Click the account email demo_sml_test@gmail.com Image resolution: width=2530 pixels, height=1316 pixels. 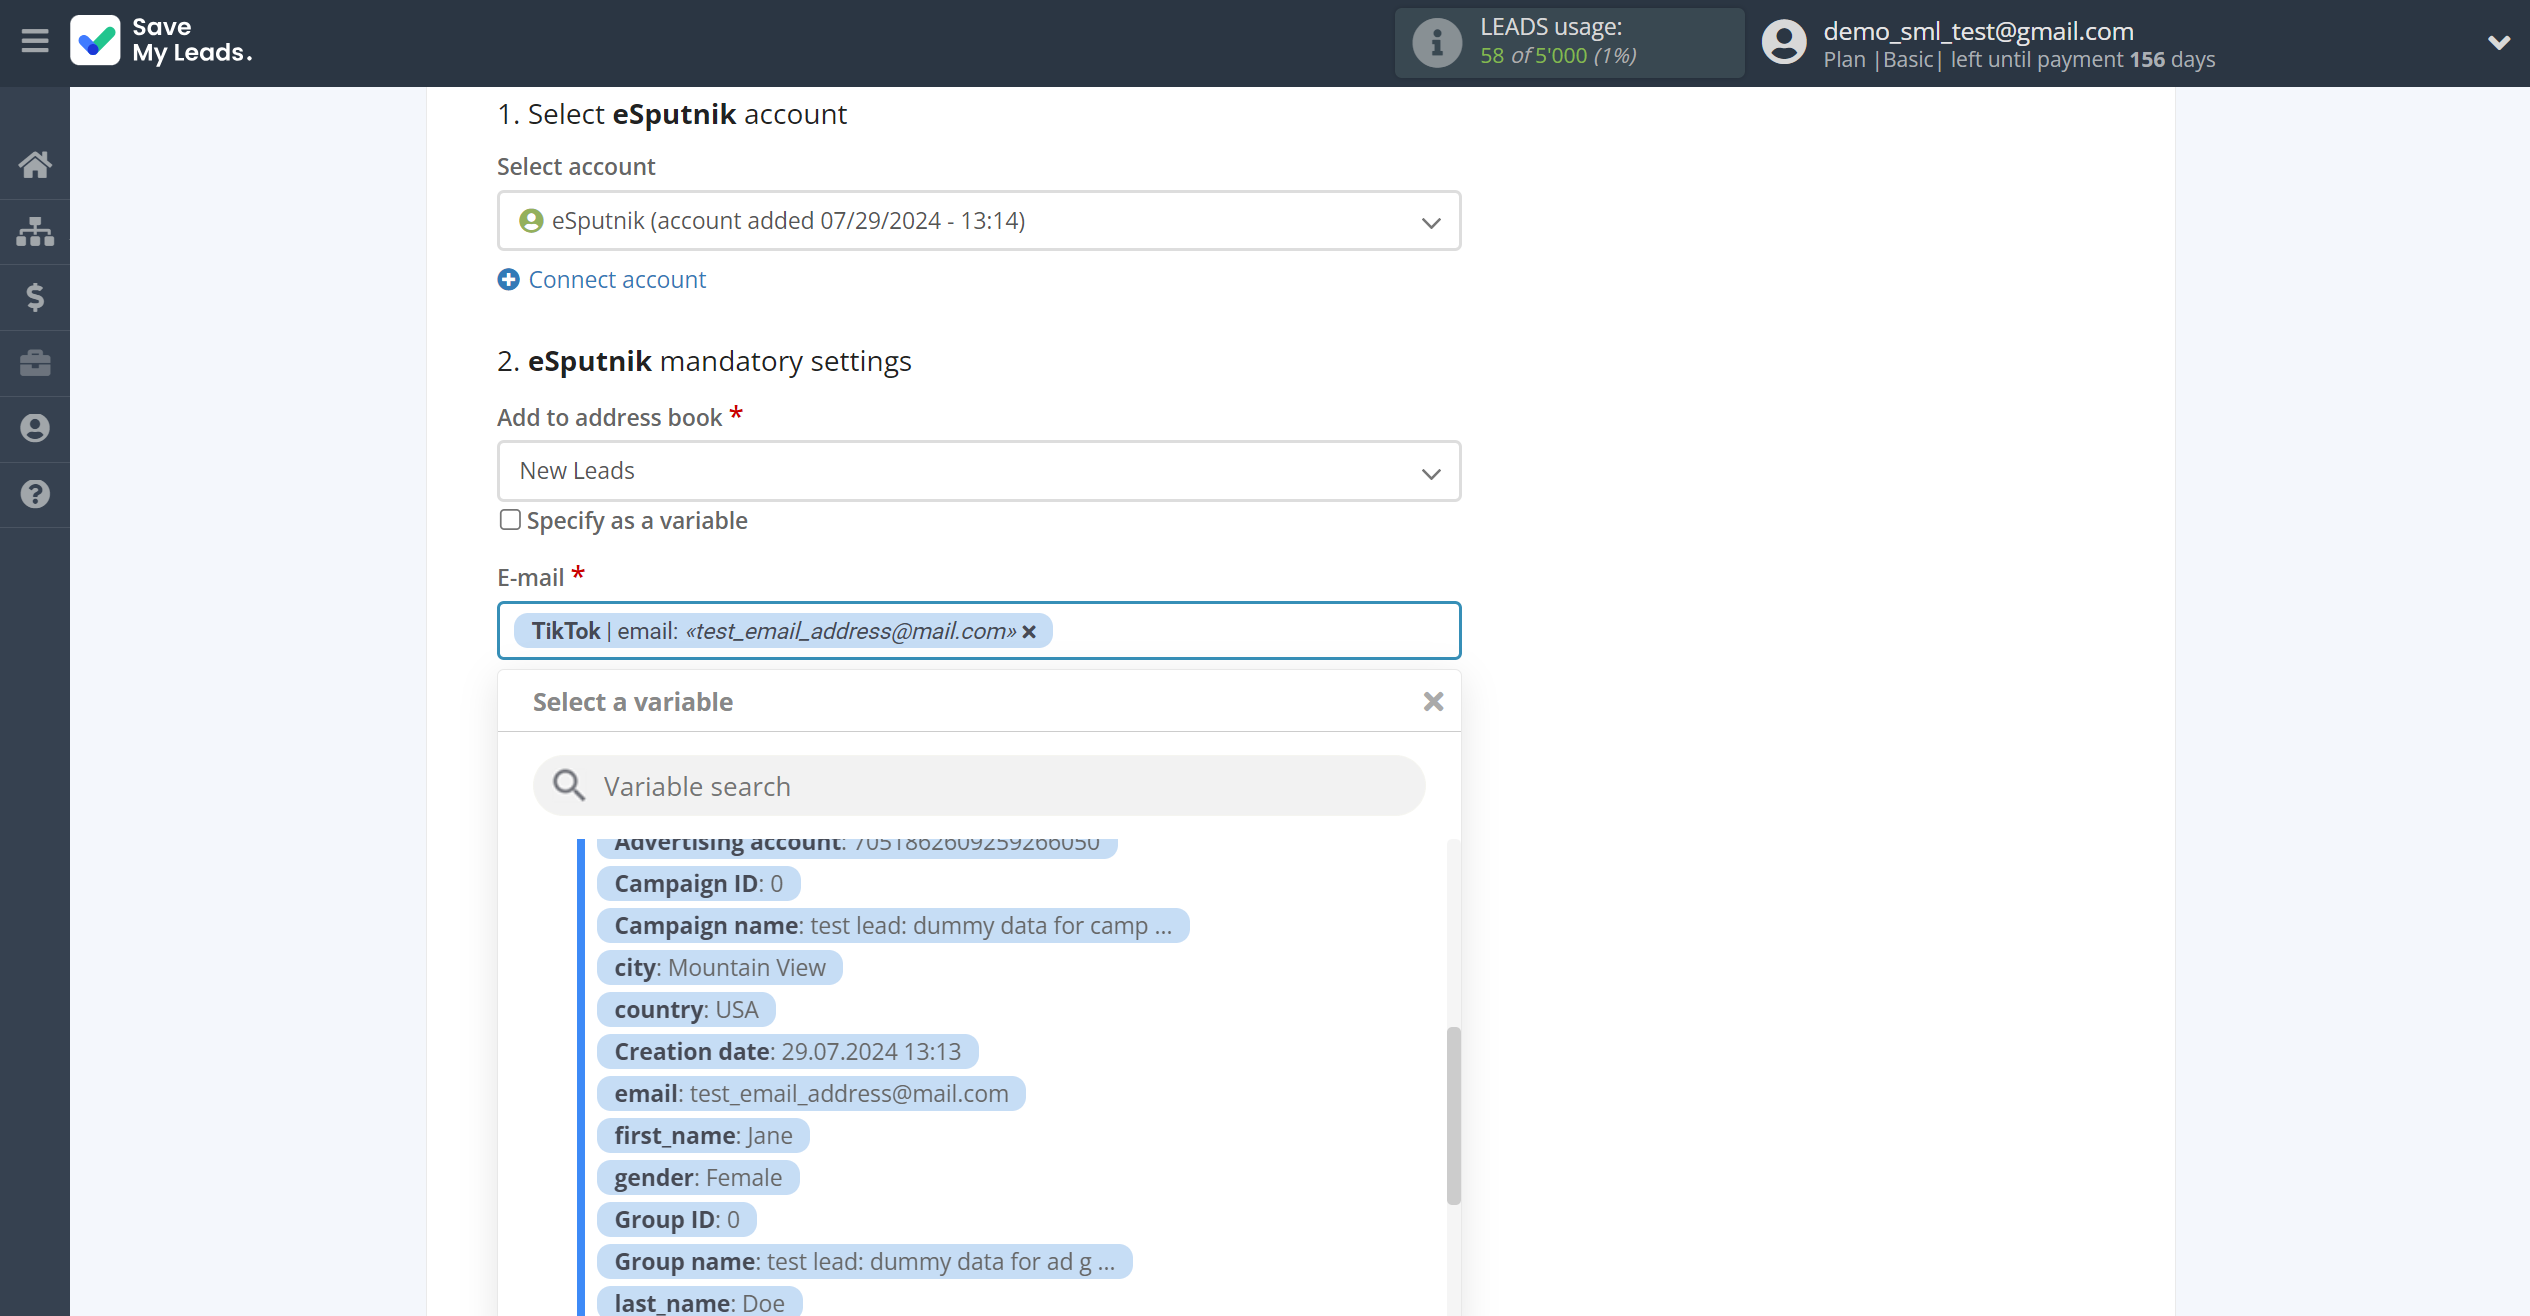[1978, 31]
